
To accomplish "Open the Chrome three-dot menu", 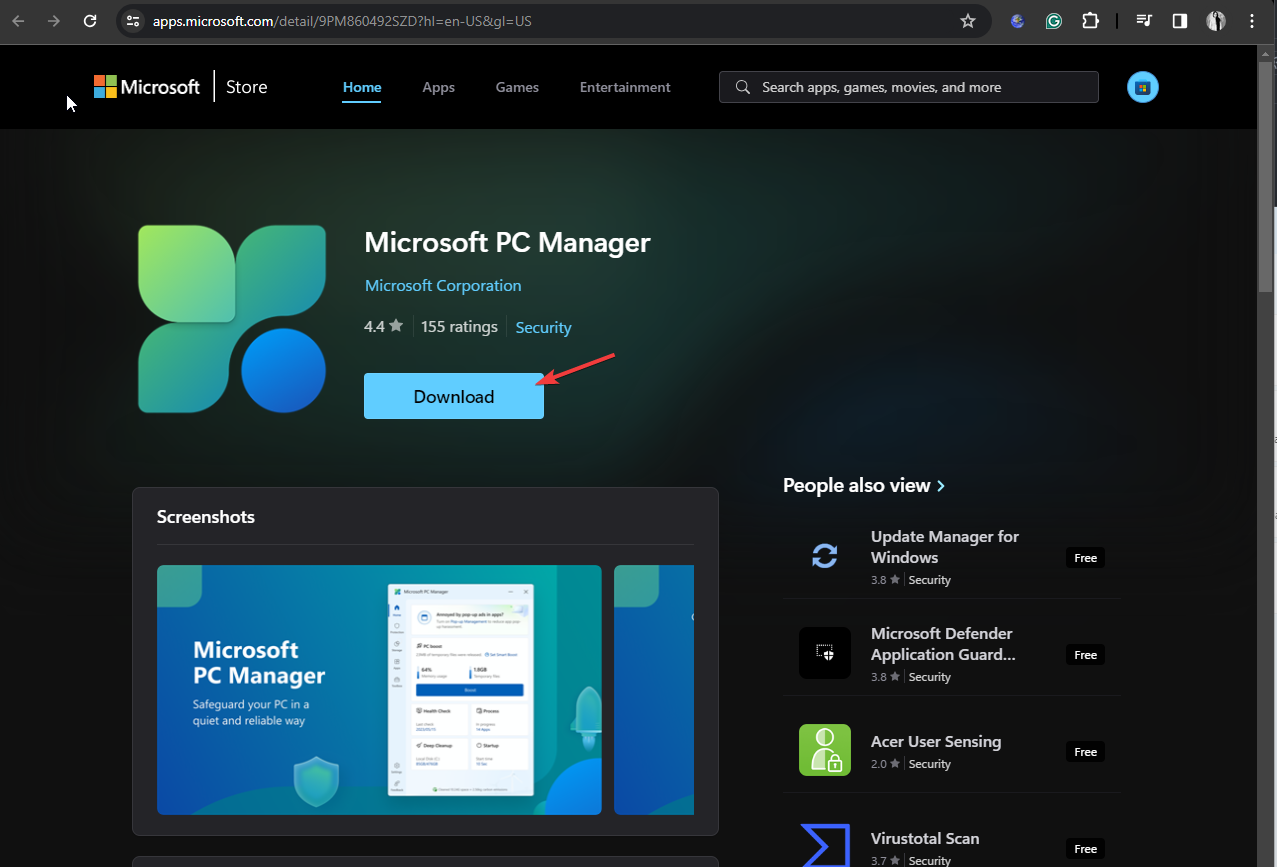I will click(x=1252, y=21).
